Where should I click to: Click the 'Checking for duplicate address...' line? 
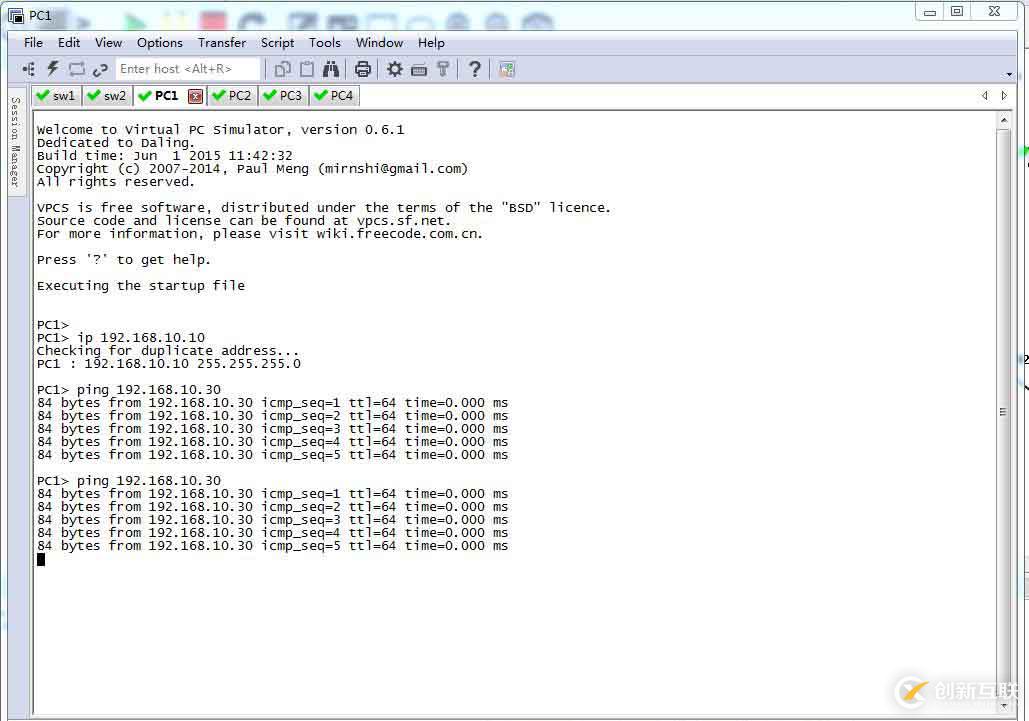click(167, 351)
